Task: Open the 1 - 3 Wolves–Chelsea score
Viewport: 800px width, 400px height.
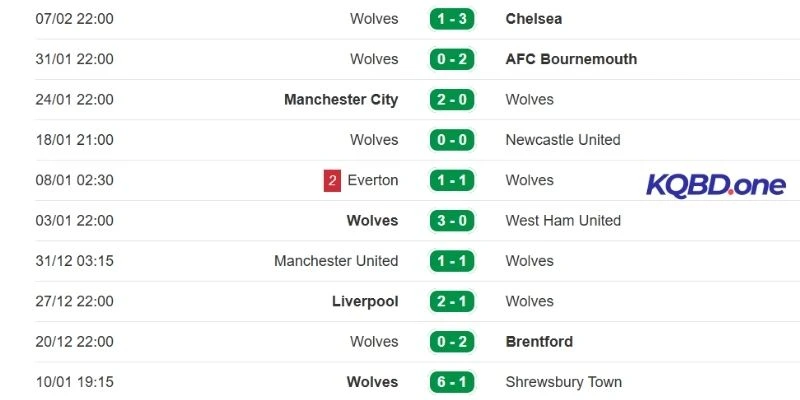Action: [452, 19]
